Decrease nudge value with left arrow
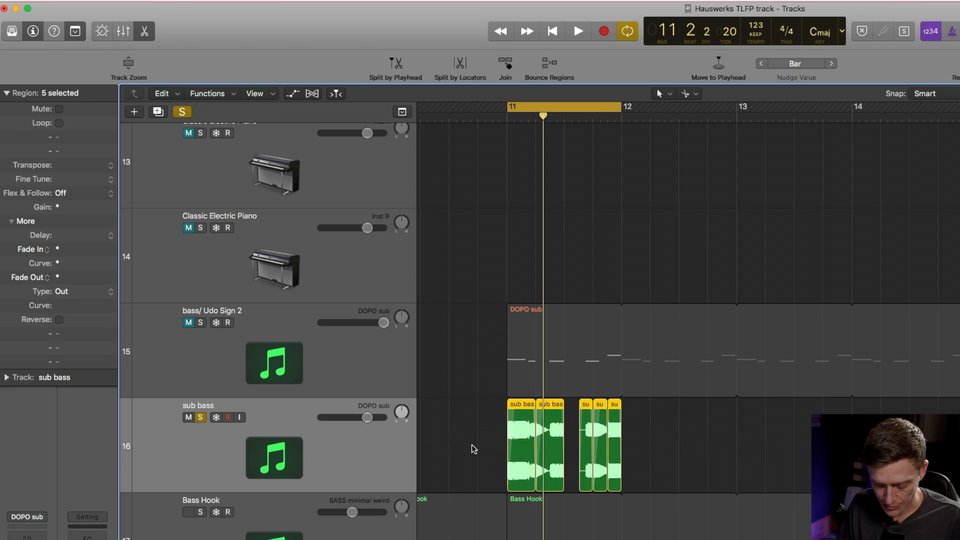Image resolution: width=960 pixels, height=540 pixels. tap(761, 64)
